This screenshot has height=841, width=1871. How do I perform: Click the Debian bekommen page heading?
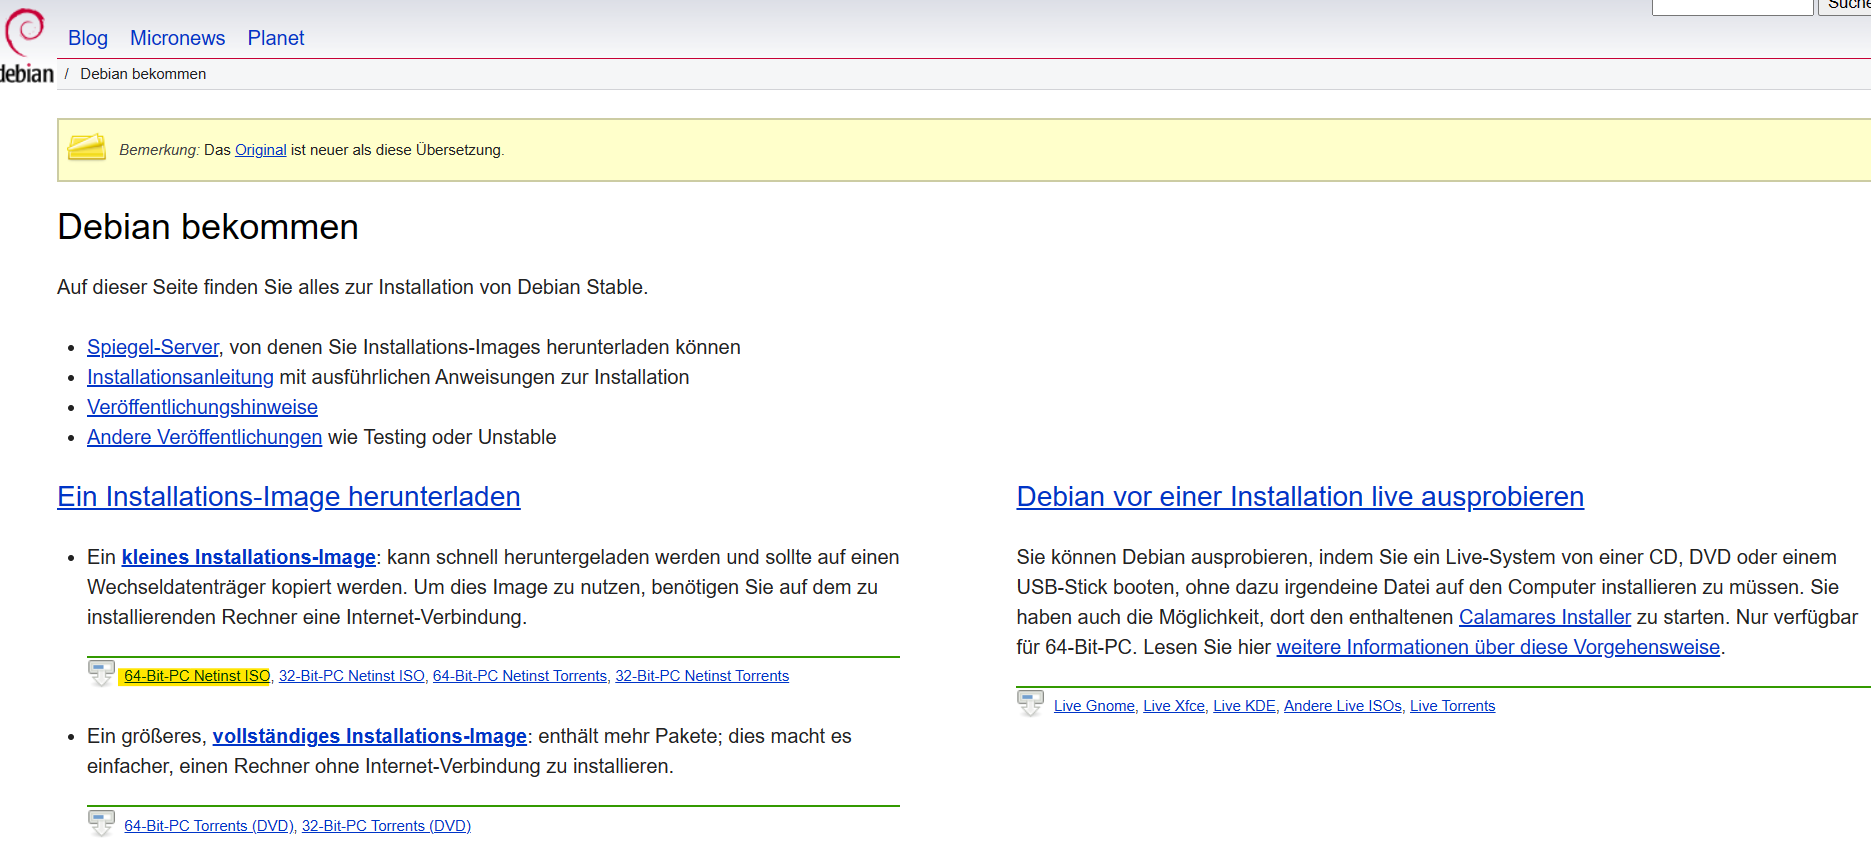point(208,227)
